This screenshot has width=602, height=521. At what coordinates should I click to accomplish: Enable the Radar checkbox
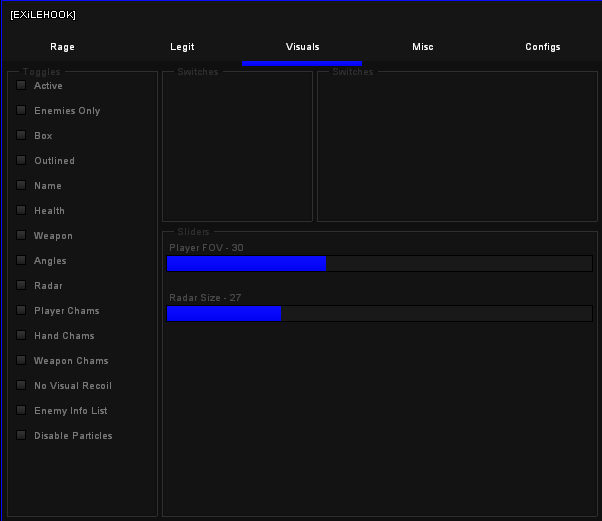(21, 285)
